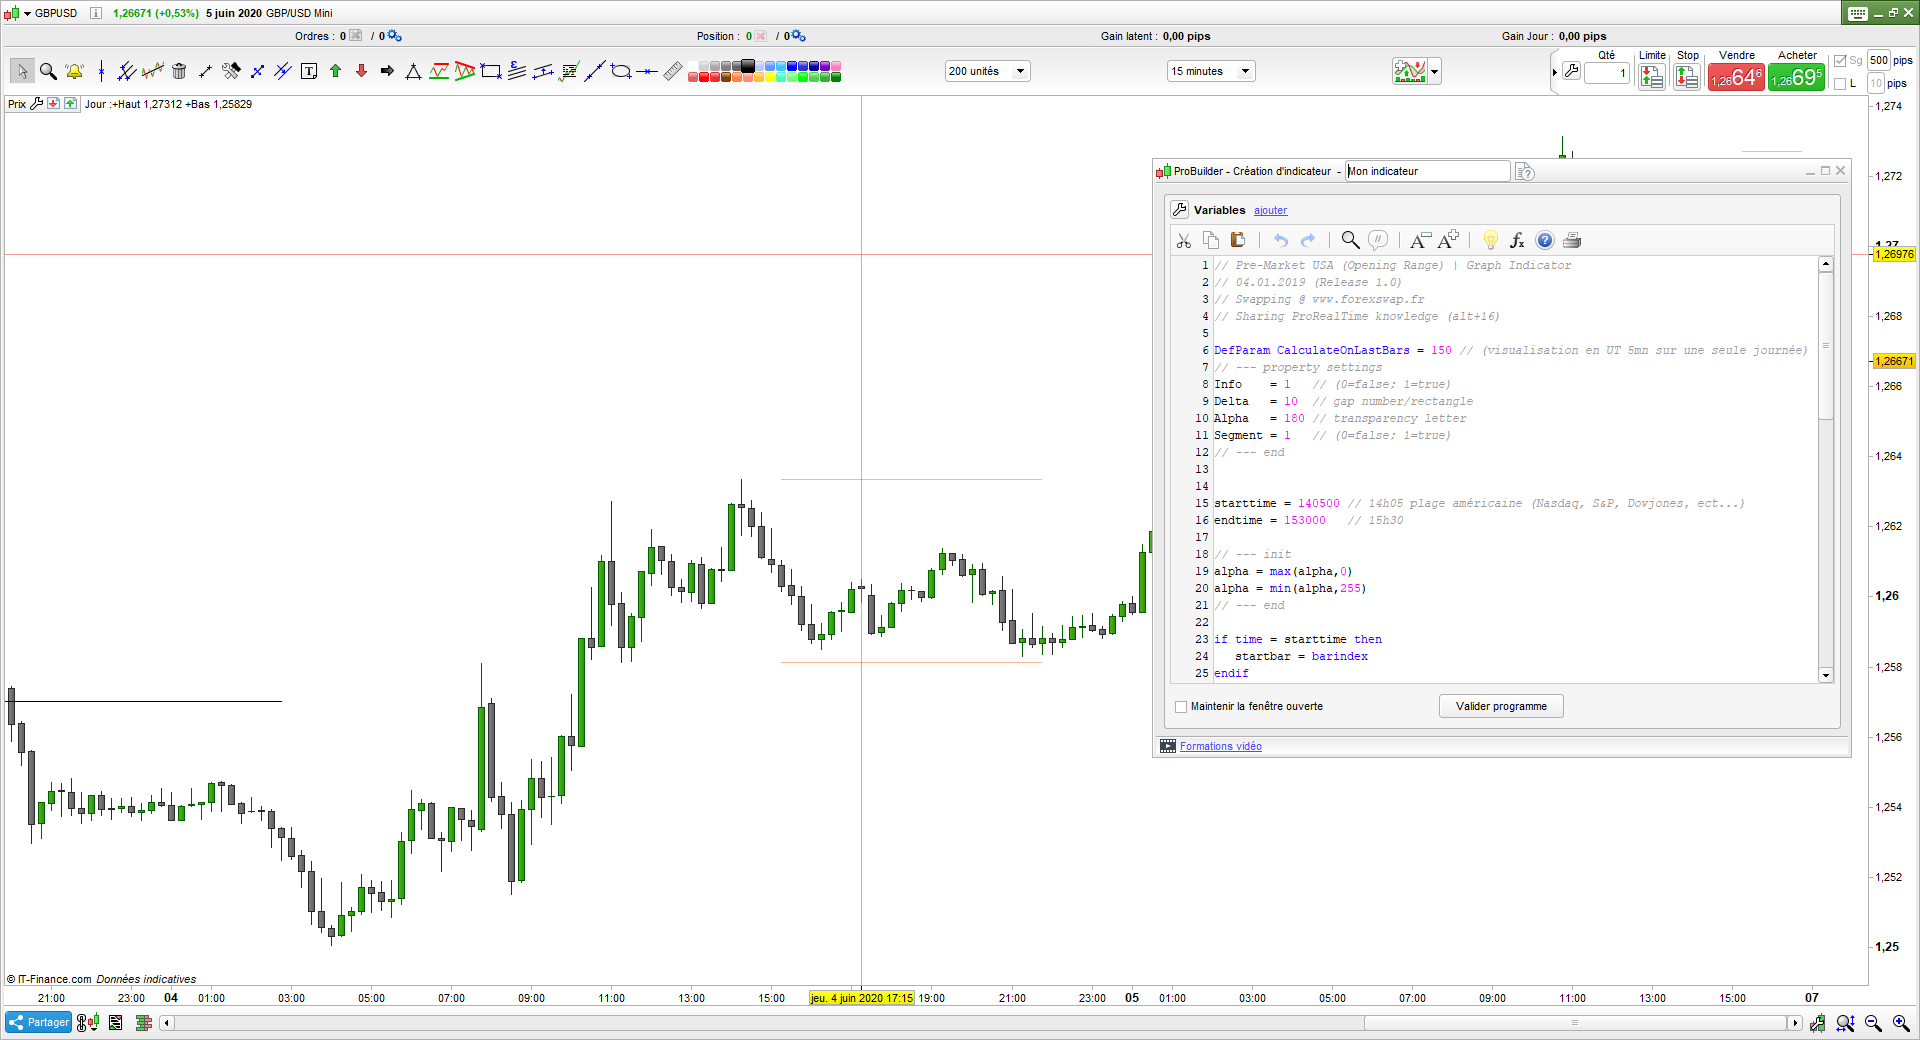Open order panel settings wrench

coord(1572,72)
